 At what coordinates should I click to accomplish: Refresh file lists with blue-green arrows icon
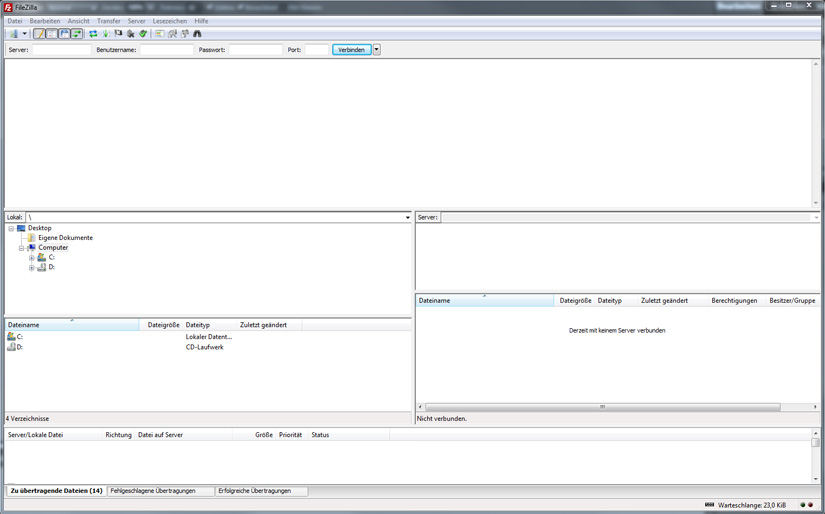pyautogui.click(x=93, y=34)
